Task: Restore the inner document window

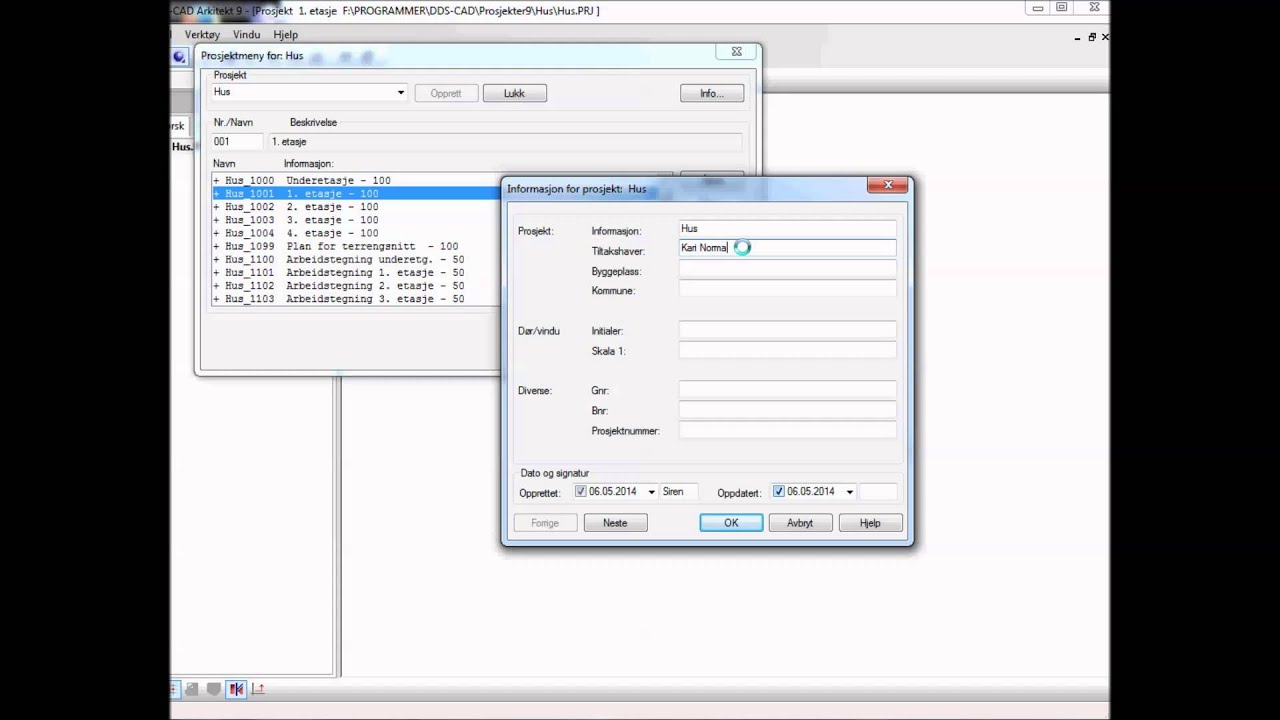Action: click(x=1092, y=37)
